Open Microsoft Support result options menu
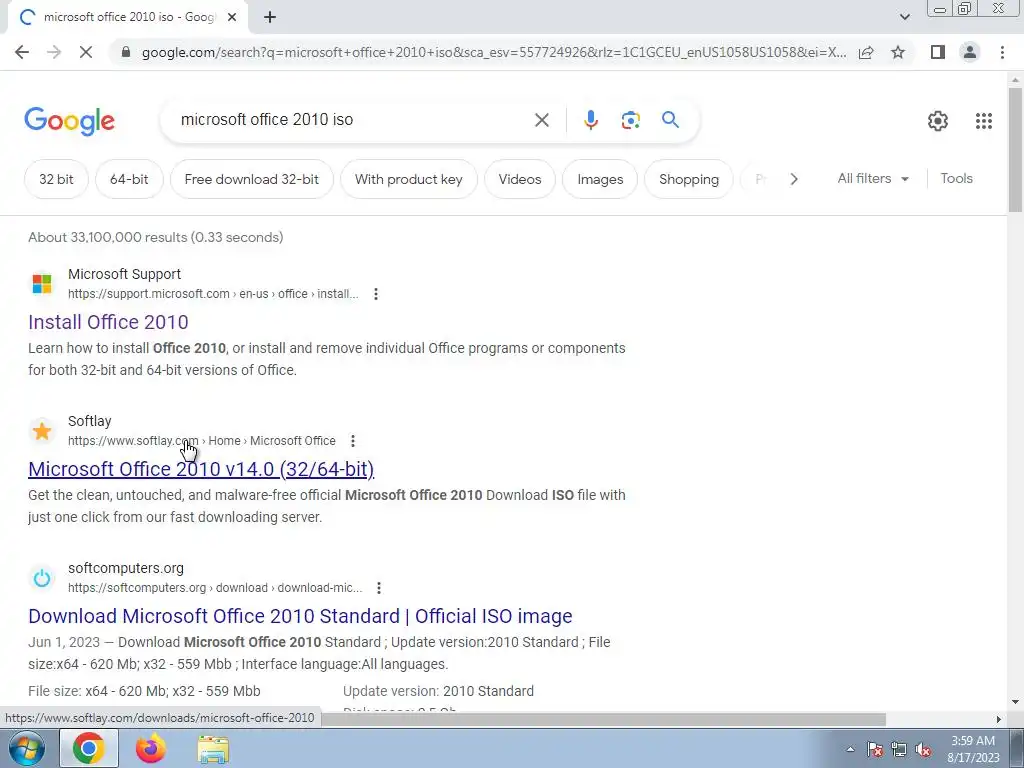The height and width of the screenshot is (768, 1024). 376,294
